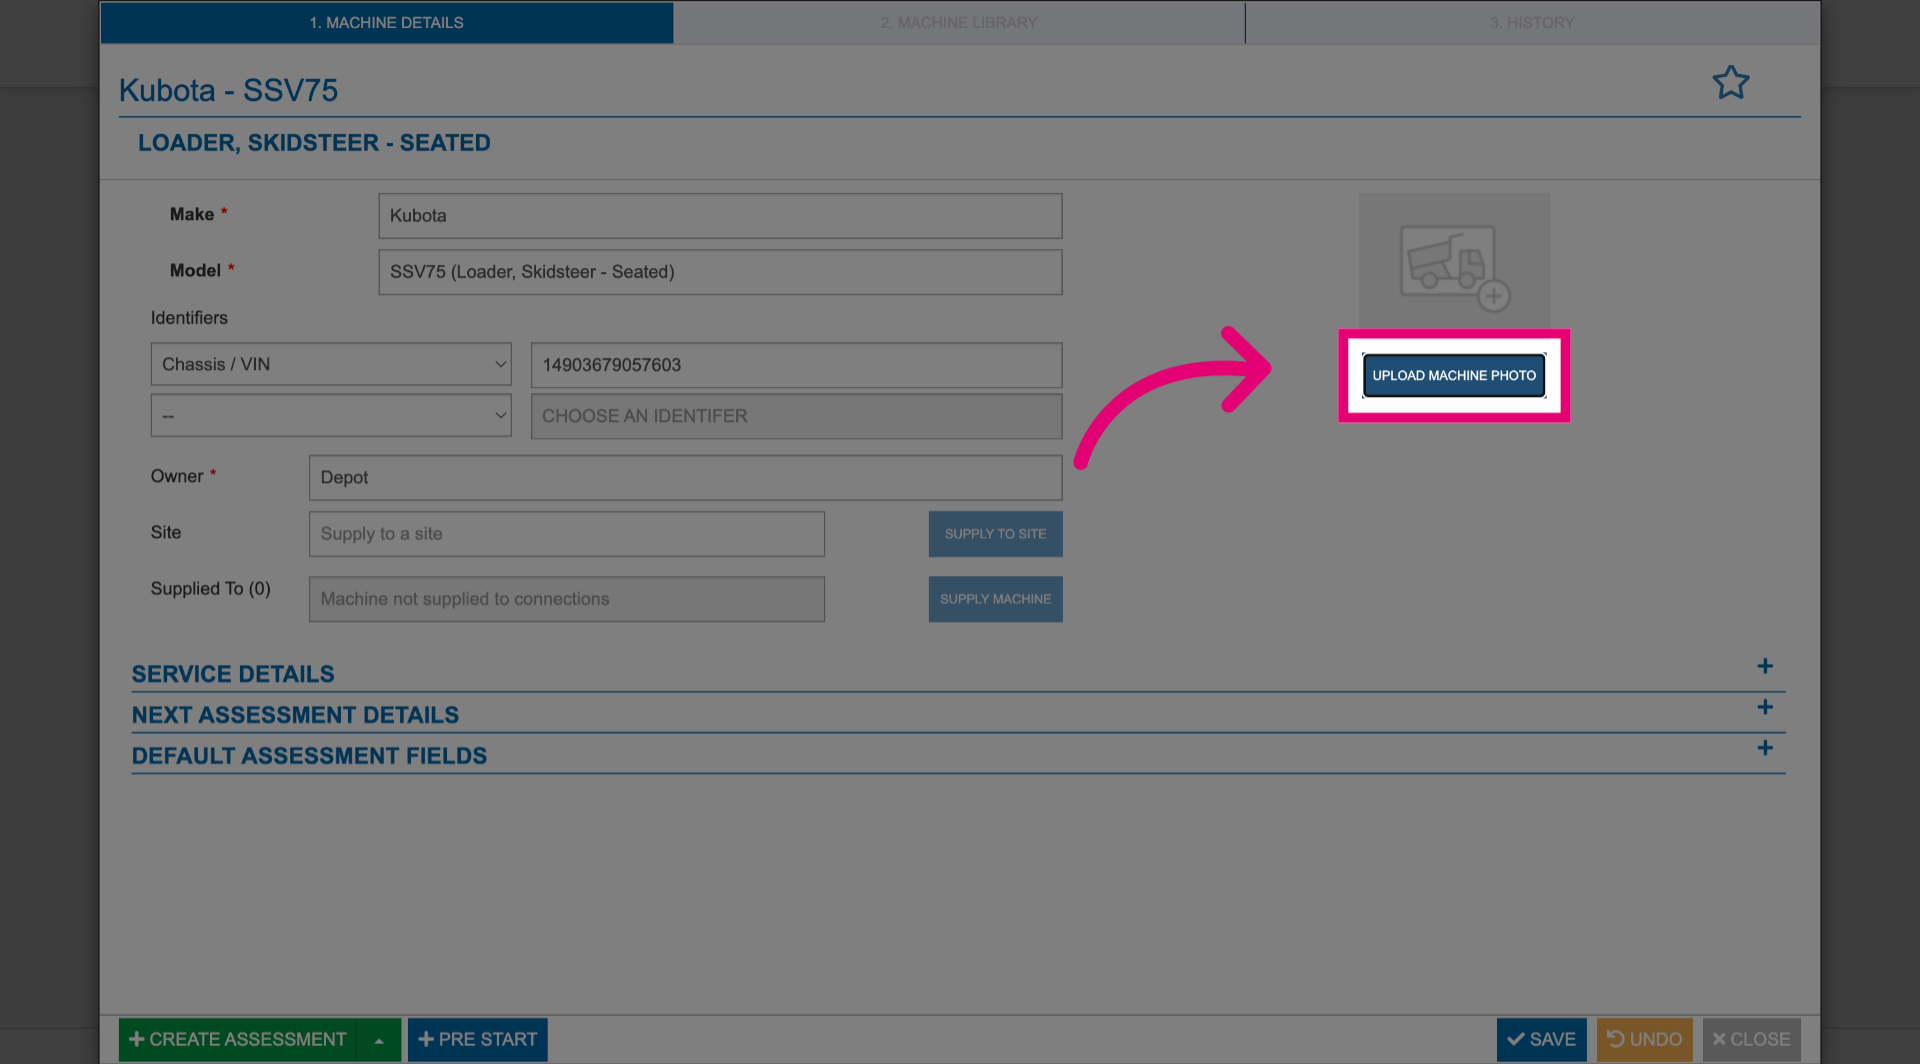
Task: Click Upload Machine Photo button
Action: 1454,375
